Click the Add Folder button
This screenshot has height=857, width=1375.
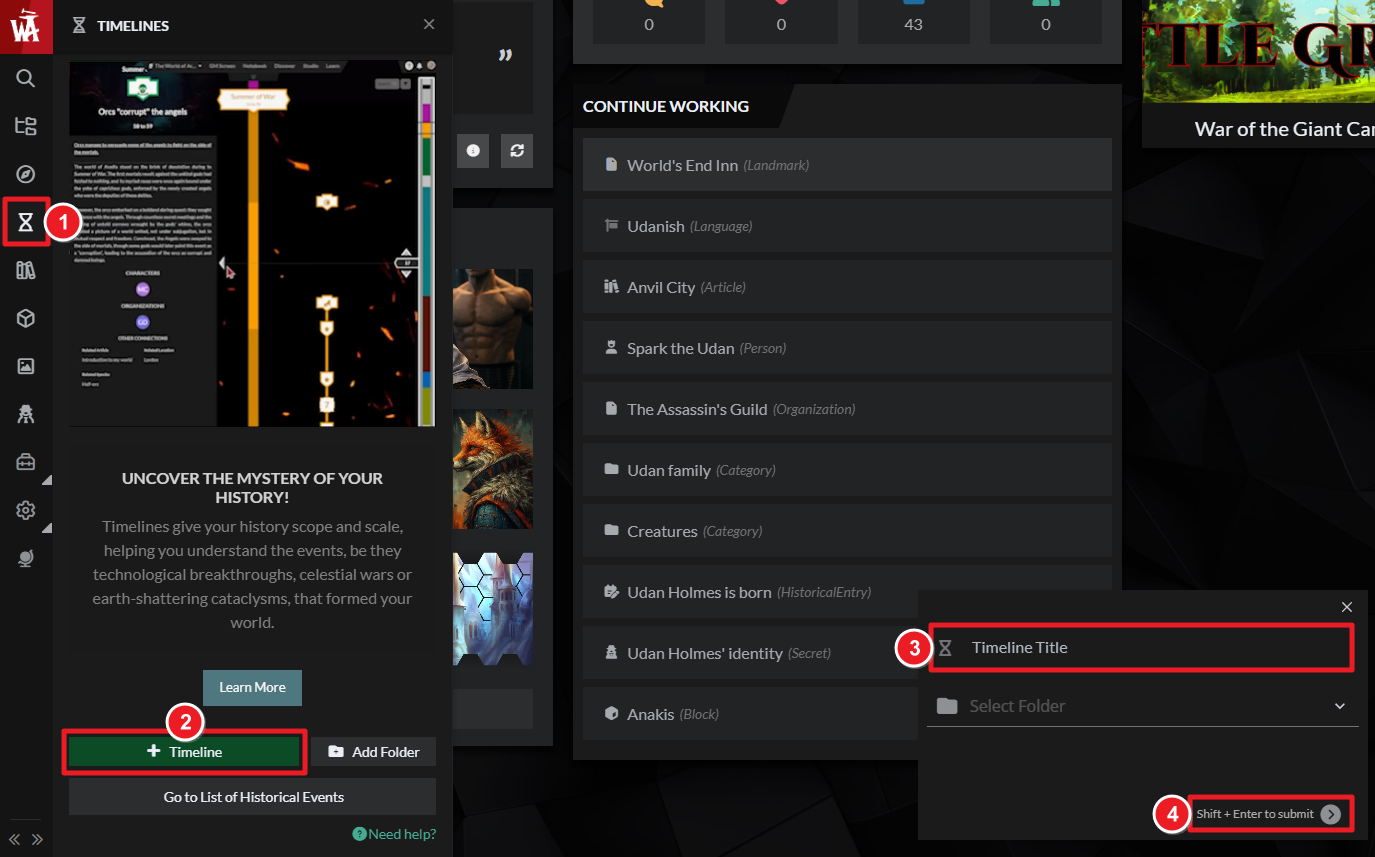(x=374, y=752)
